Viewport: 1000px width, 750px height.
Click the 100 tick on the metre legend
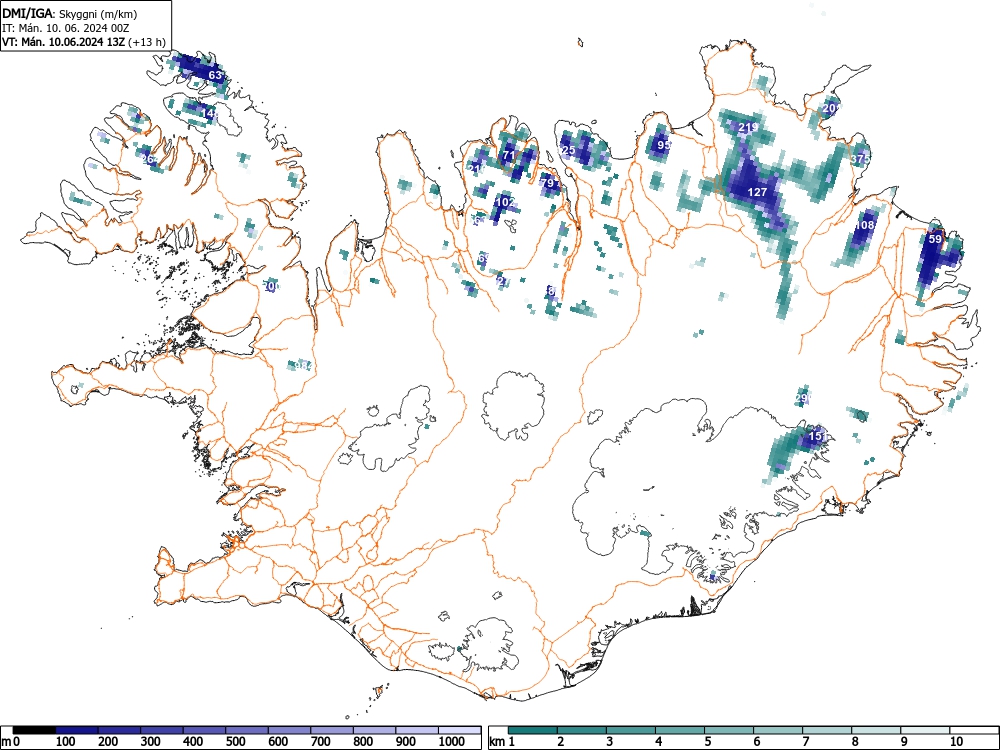pos(65,742)
